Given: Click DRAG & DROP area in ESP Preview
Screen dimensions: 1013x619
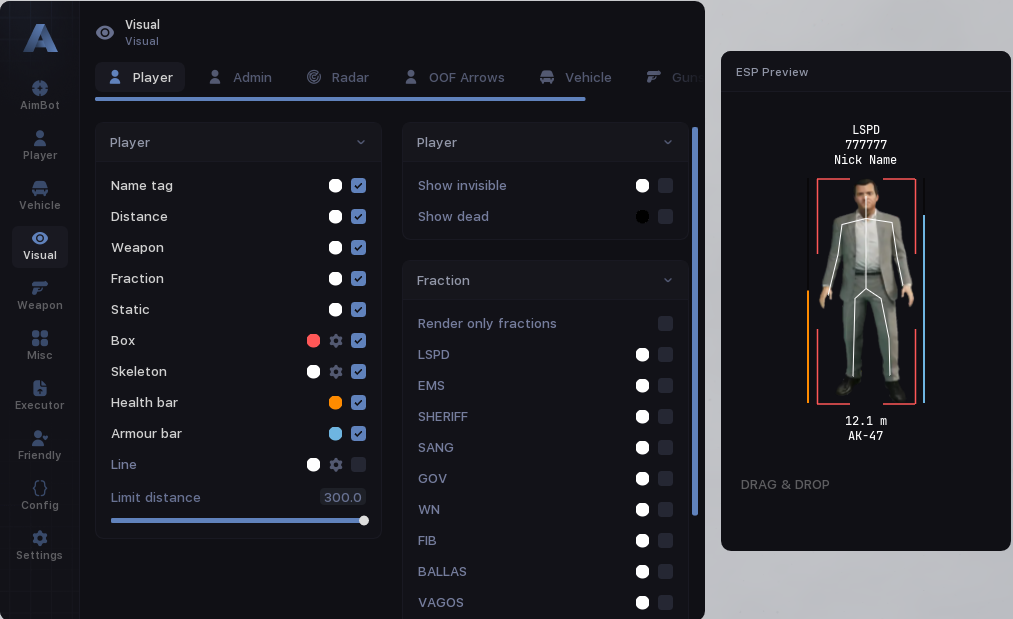Looking at the screenshot, I should [x=785, y=485].
